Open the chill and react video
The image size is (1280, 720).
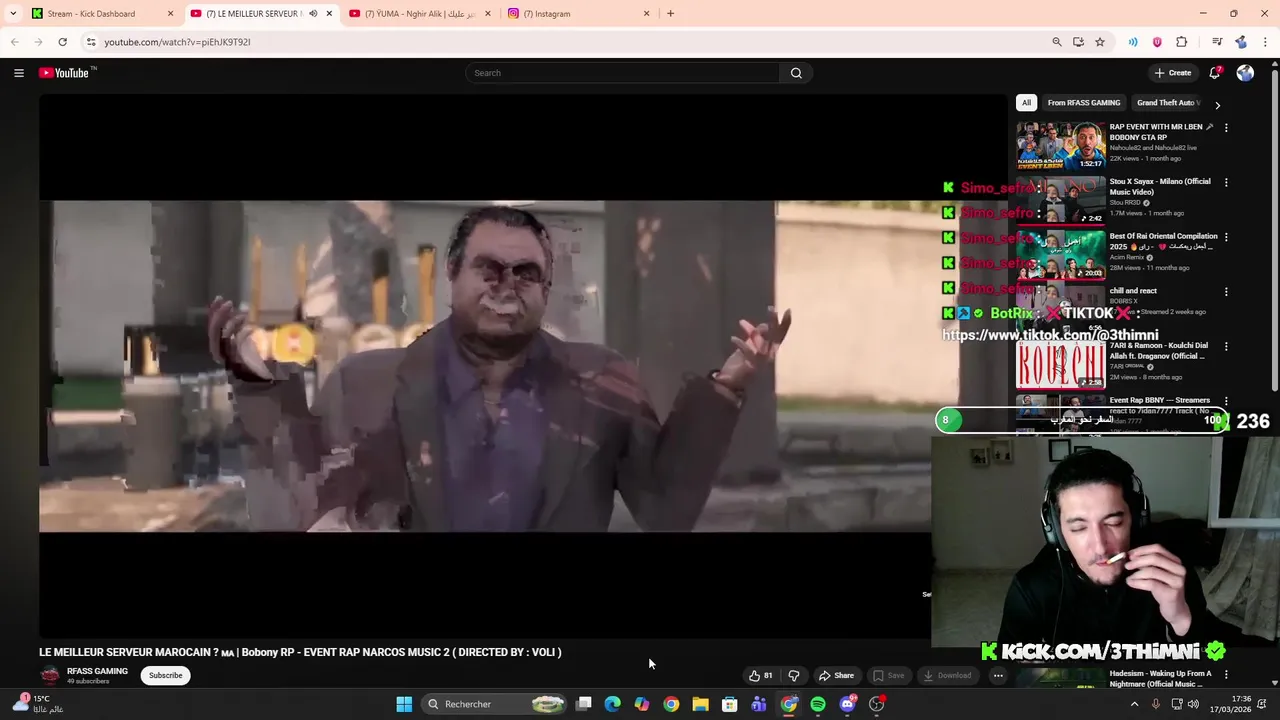click(1132, 291)
